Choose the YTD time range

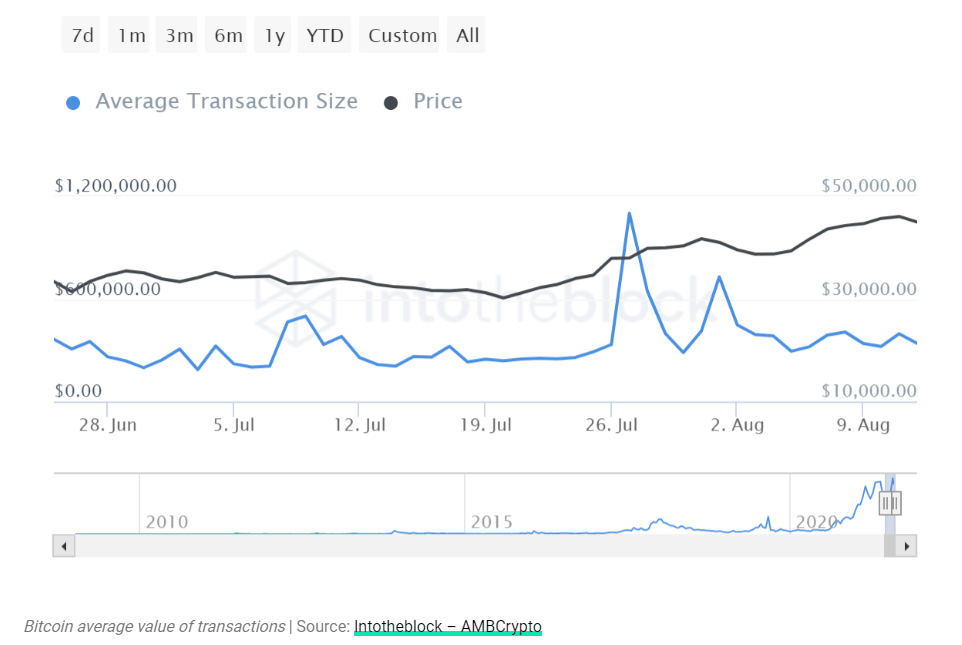(x=325, y=36)
